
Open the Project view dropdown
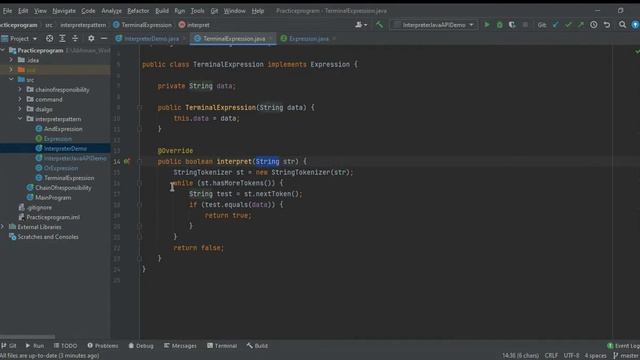pos(19,38)
